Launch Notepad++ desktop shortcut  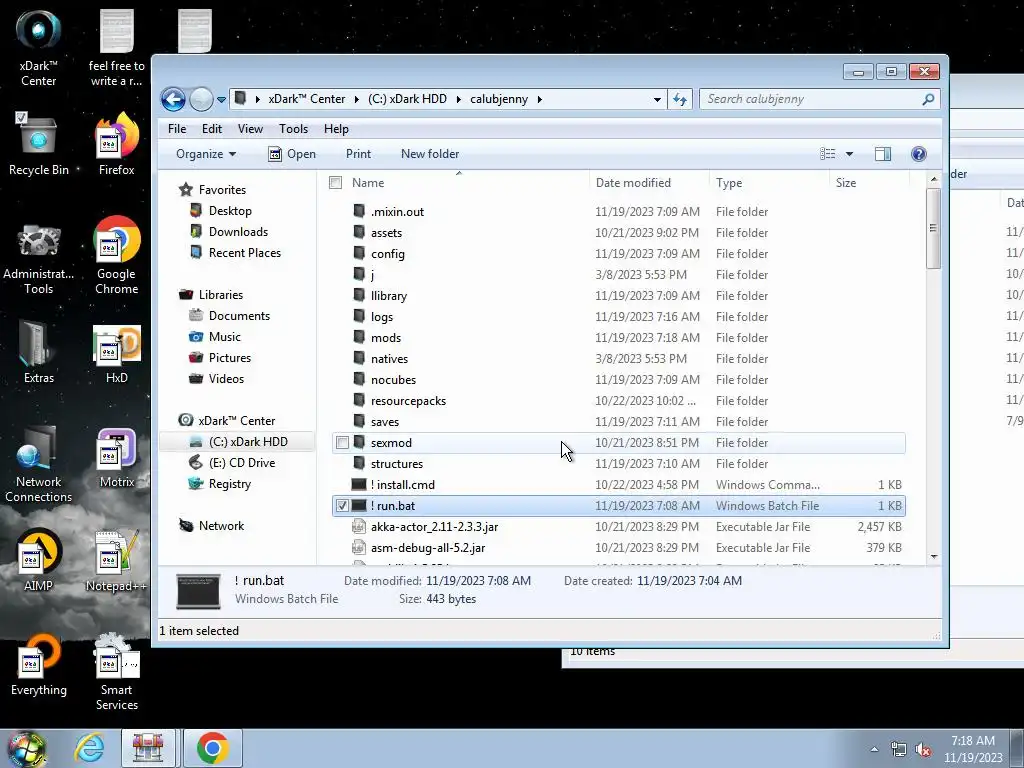click(116, 561)
